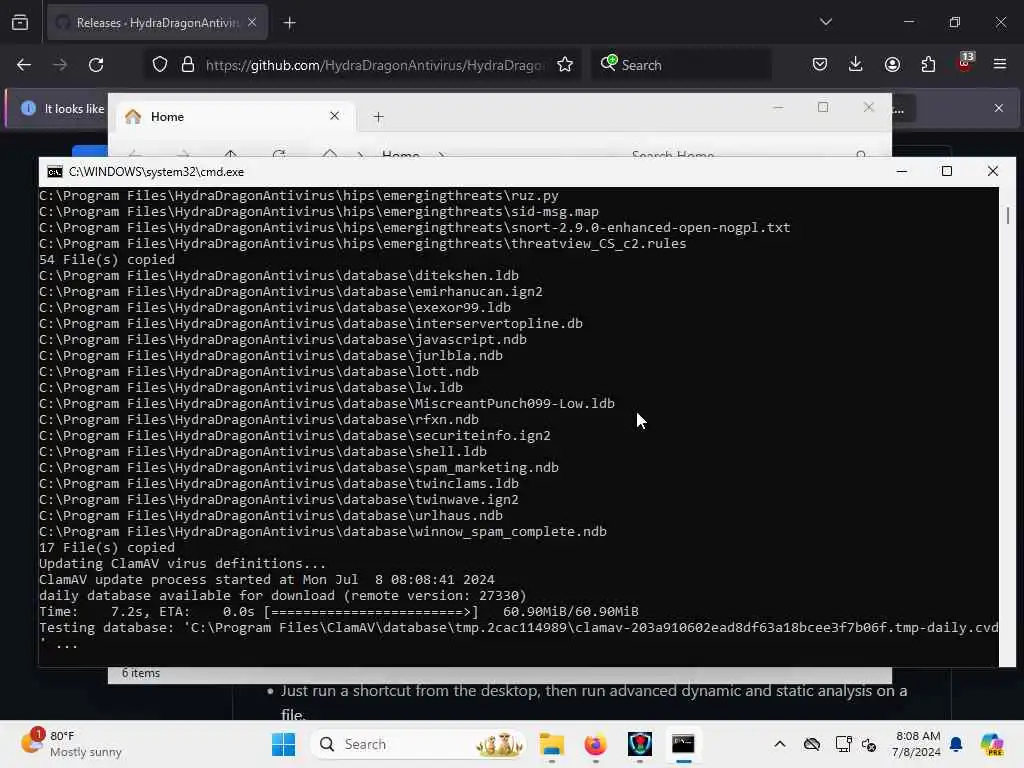The image size is (1024, 768).
Task: Go forward in Firefox history
Action: tap(59, 65)
